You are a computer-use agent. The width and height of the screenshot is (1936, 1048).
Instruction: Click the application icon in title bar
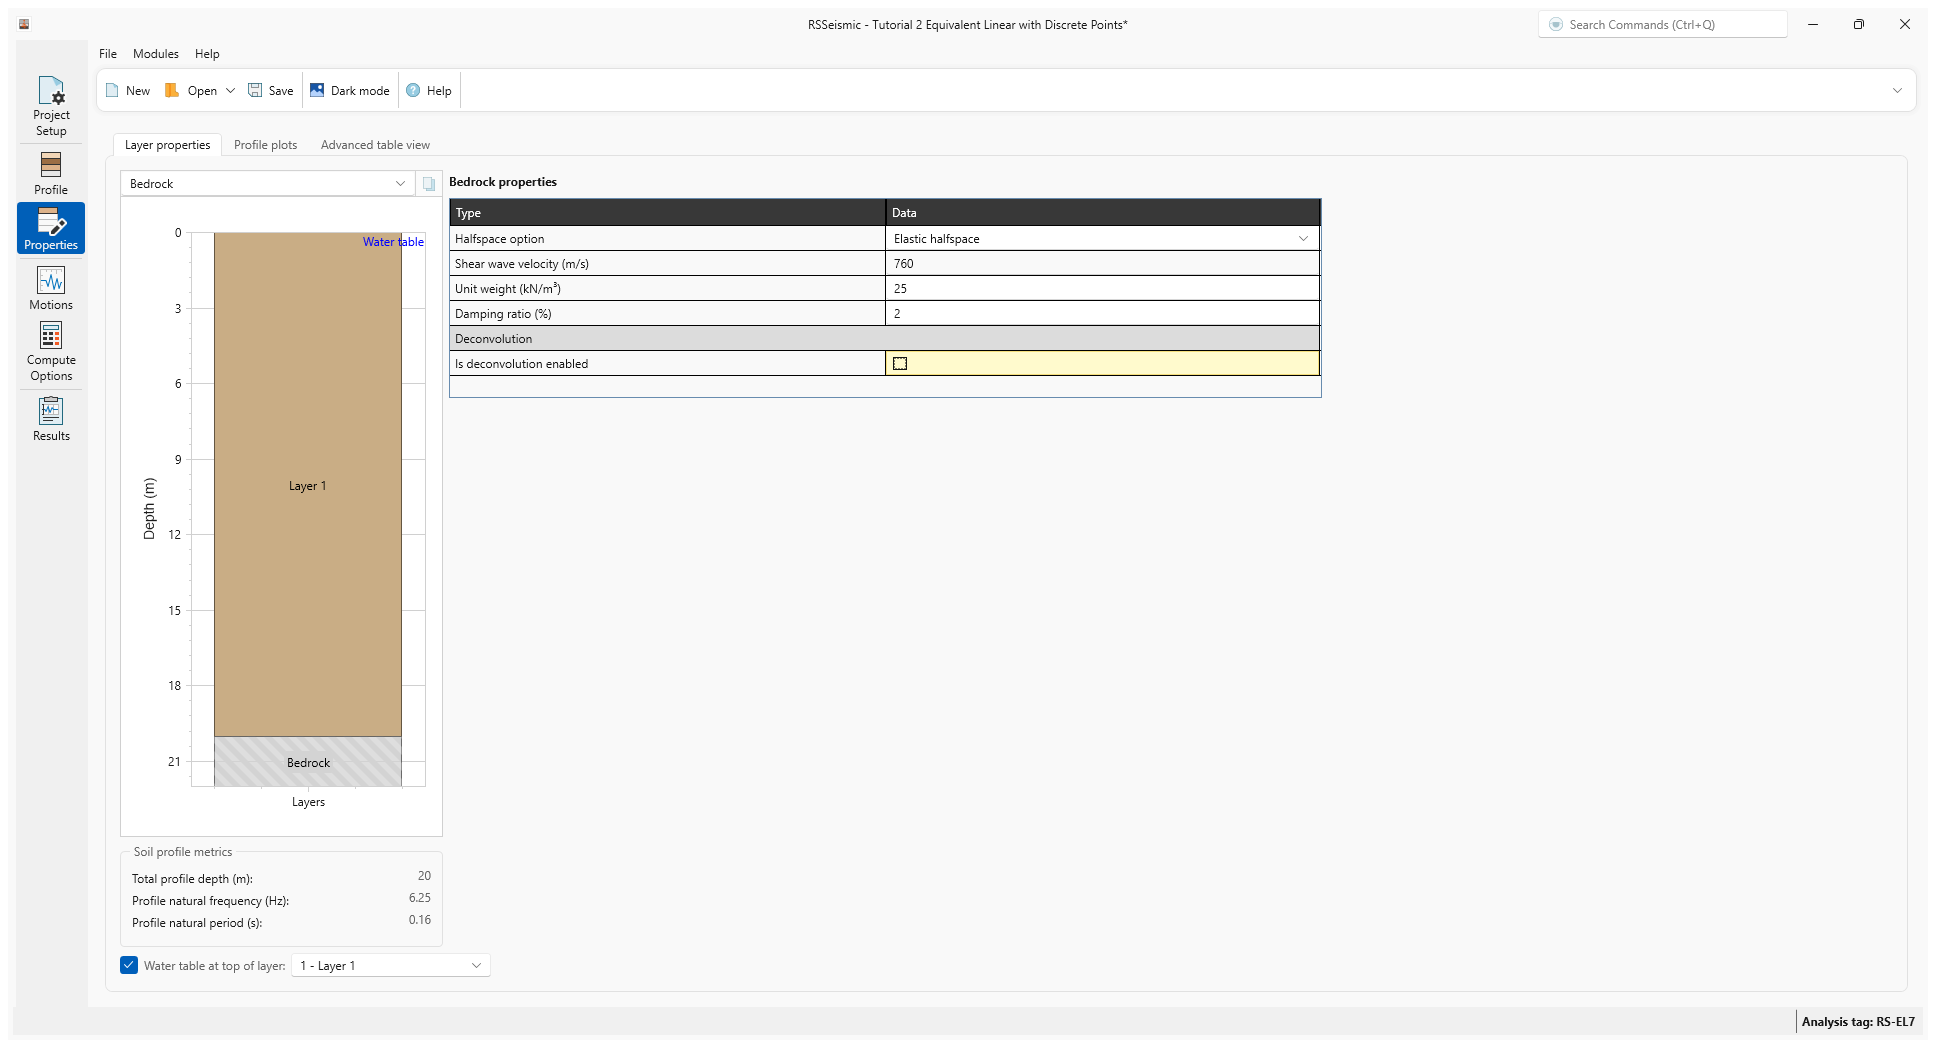24,25
